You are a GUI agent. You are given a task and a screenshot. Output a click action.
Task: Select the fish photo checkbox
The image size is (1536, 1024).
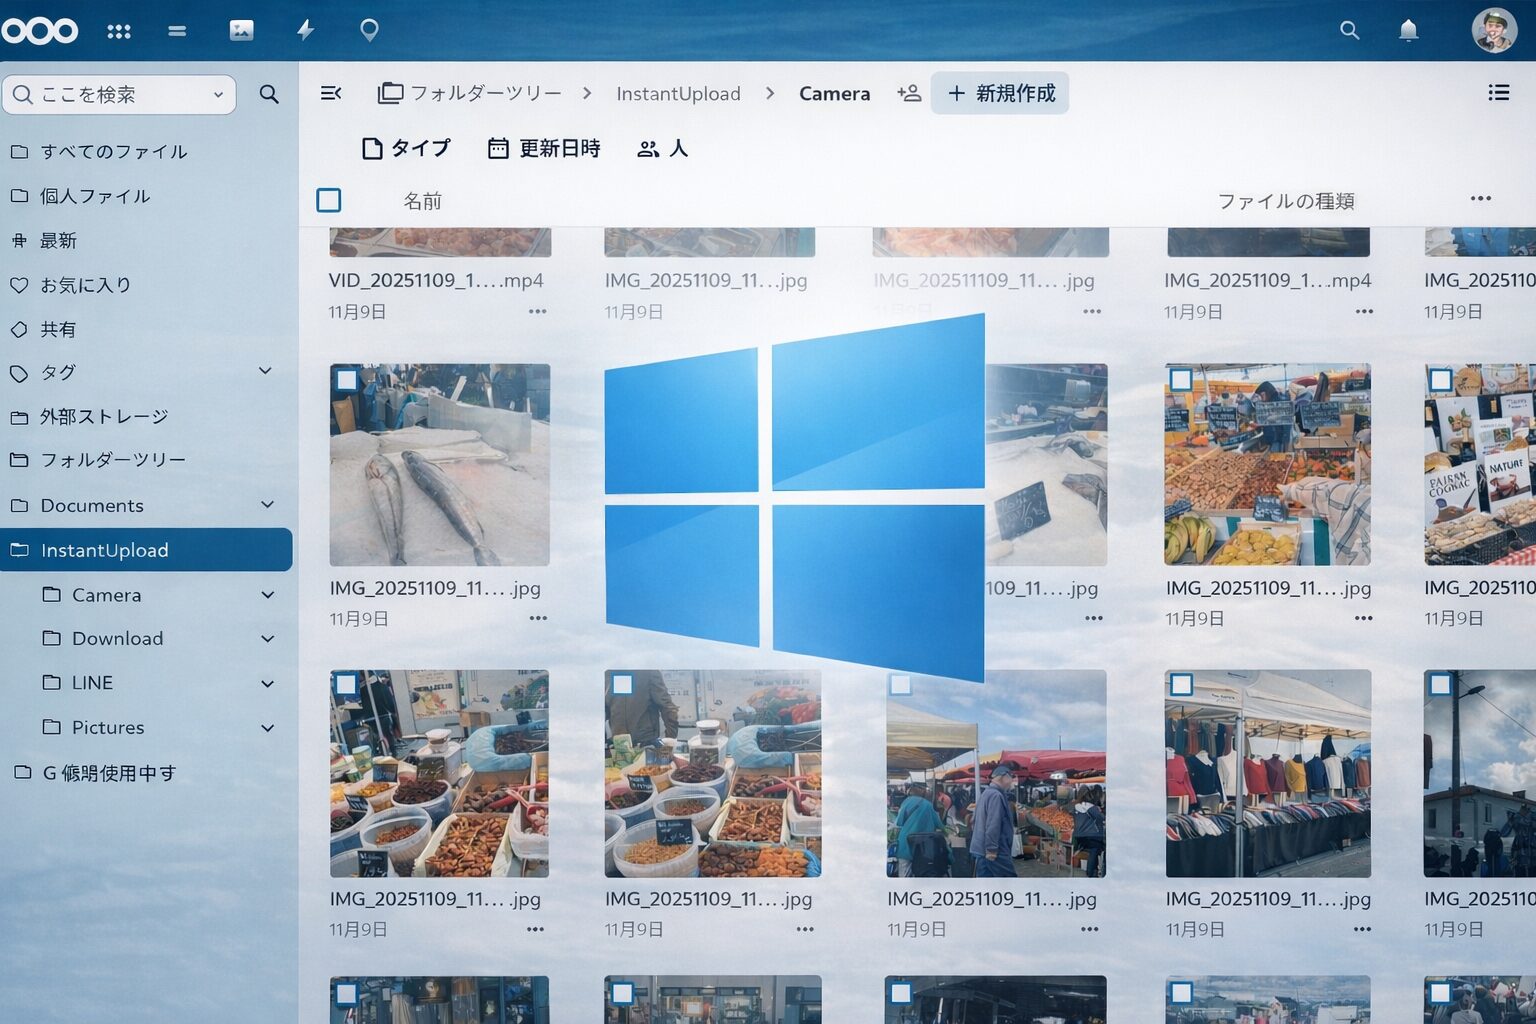click(x=346, y=380)
